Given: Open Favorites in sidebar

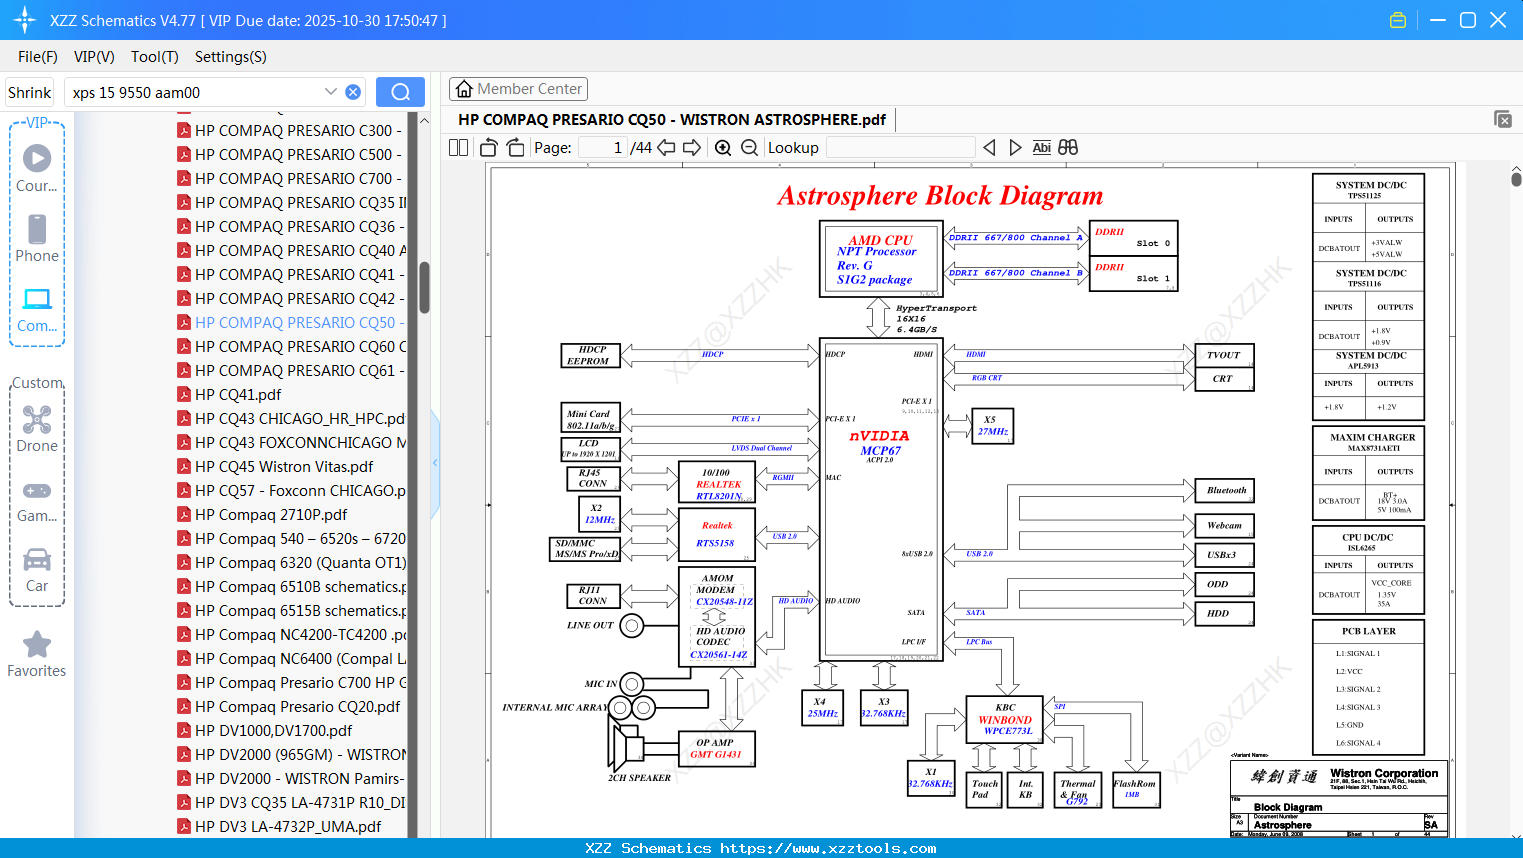Looking at the screenshot, I should (x=37, y=654).
